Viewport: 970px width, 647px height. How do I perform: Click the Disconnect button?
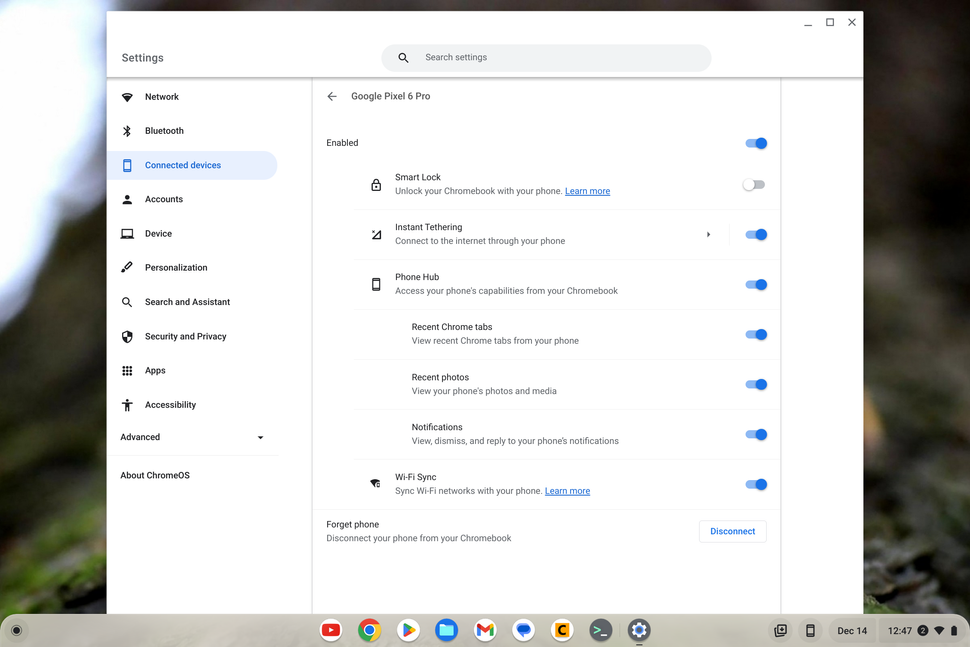732,531
